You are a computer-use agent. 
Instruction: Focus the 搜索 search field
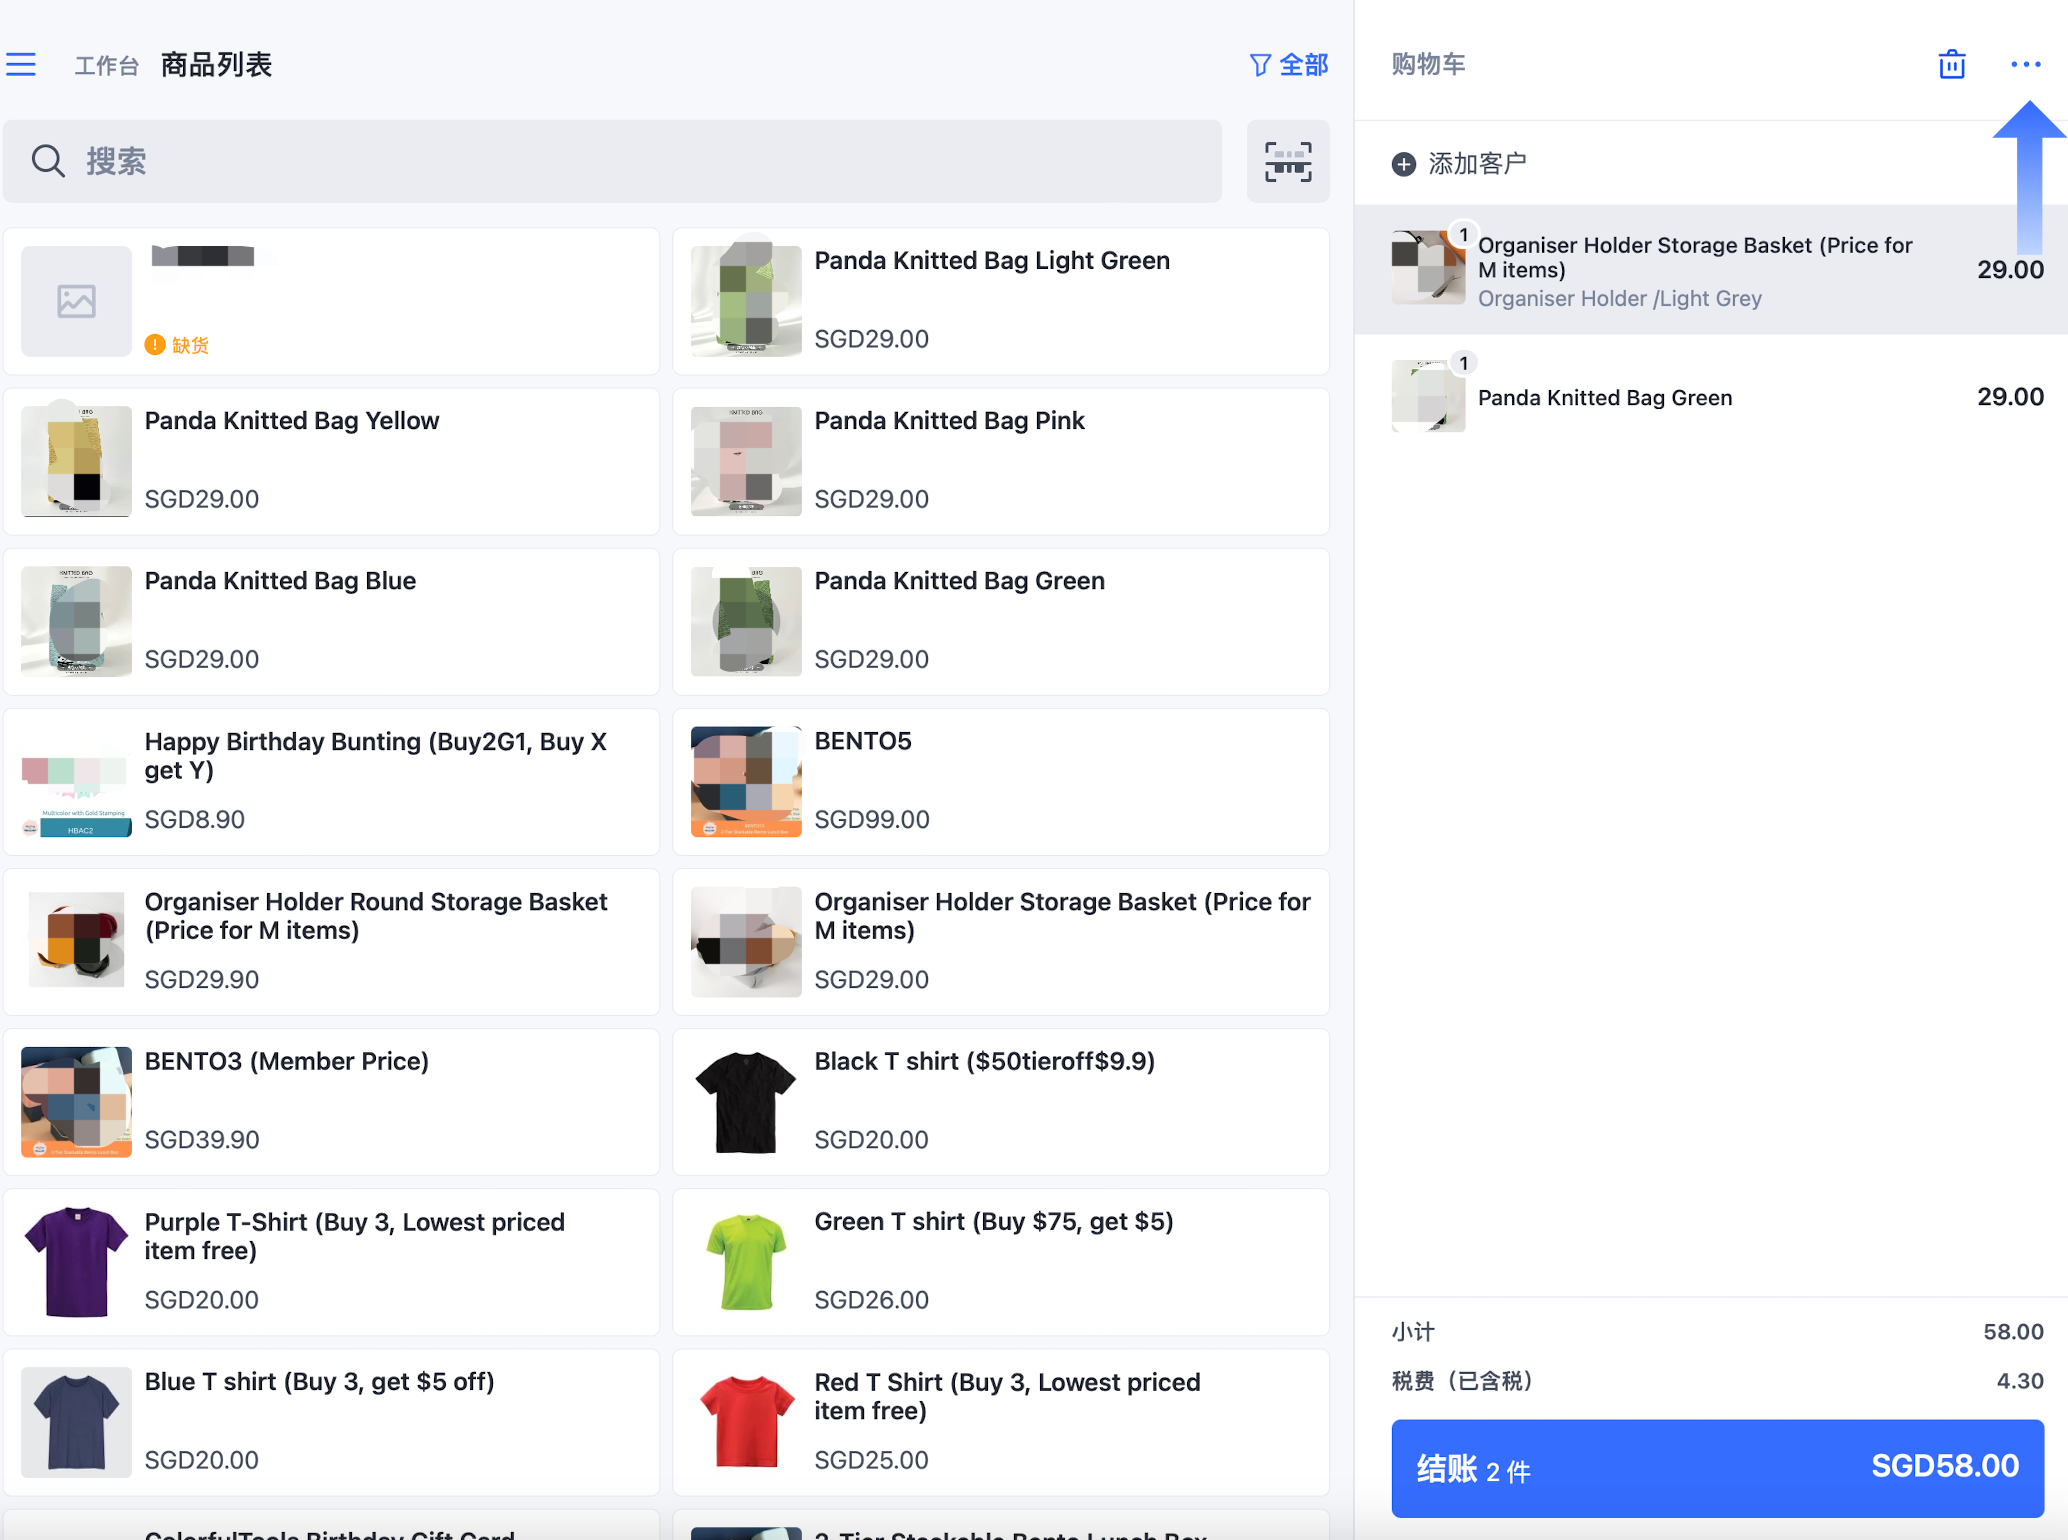click(x=612, y=161)
